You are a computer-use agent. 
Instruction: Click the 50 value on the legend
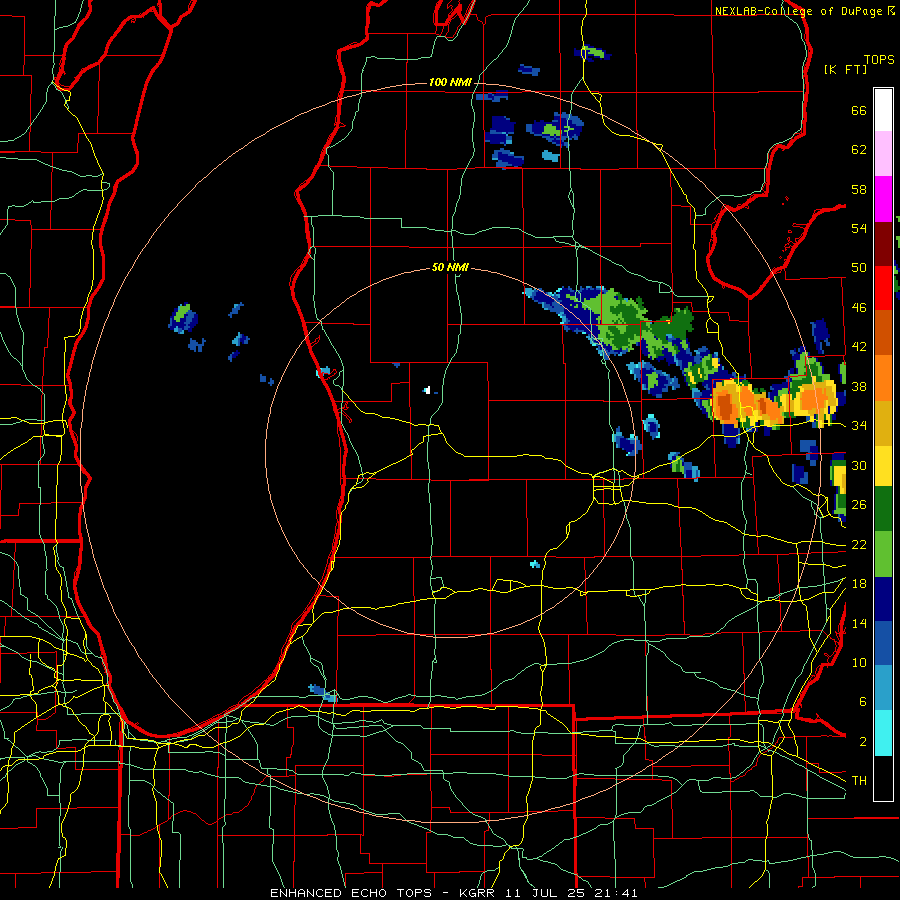point(859,268)
